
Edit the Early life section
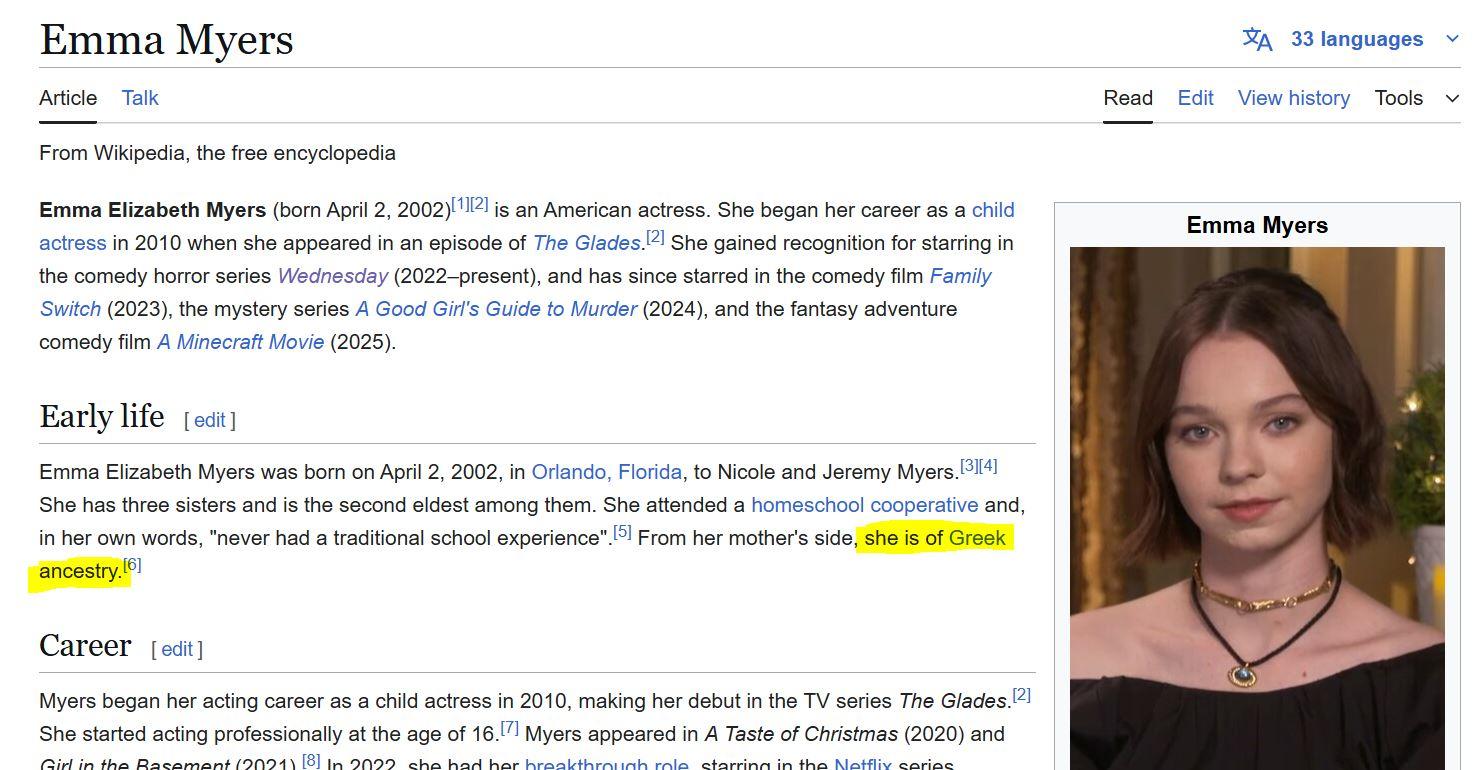tap(209, 420)
